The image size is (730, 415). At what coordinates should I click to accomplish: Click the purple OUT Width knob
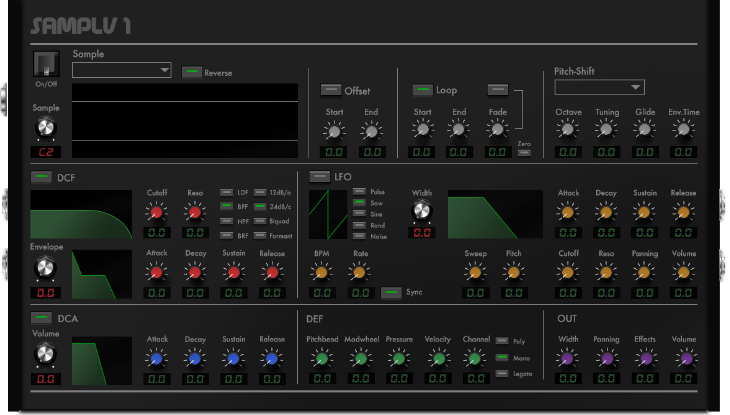coord(568,359)
